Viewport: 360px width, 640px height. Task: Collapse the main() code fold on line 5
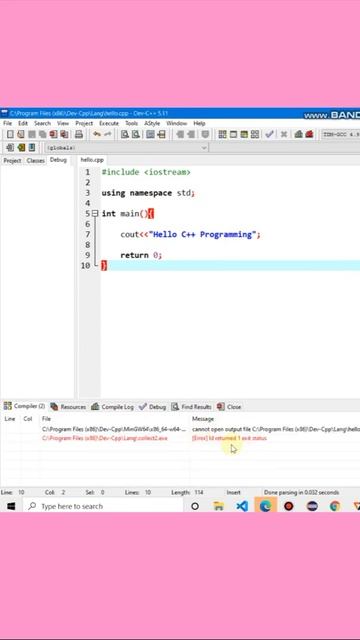pos(95,213)
